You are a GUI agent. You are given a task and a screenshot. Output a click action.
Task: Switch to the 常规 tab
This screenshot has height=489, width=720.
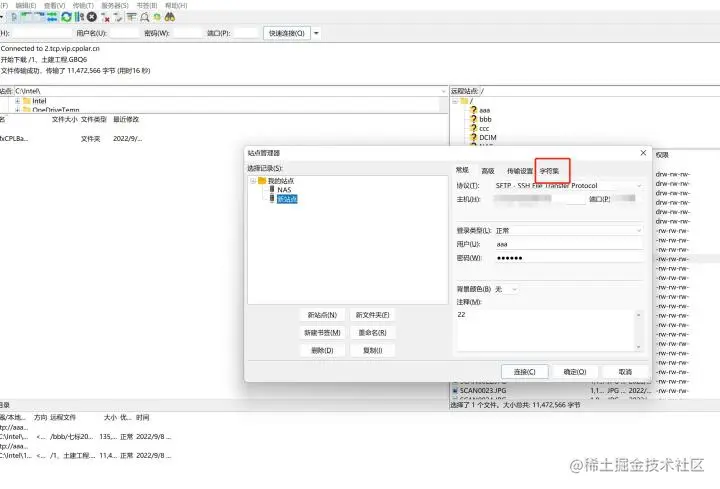pyautogui.click(x=462, y=170)
